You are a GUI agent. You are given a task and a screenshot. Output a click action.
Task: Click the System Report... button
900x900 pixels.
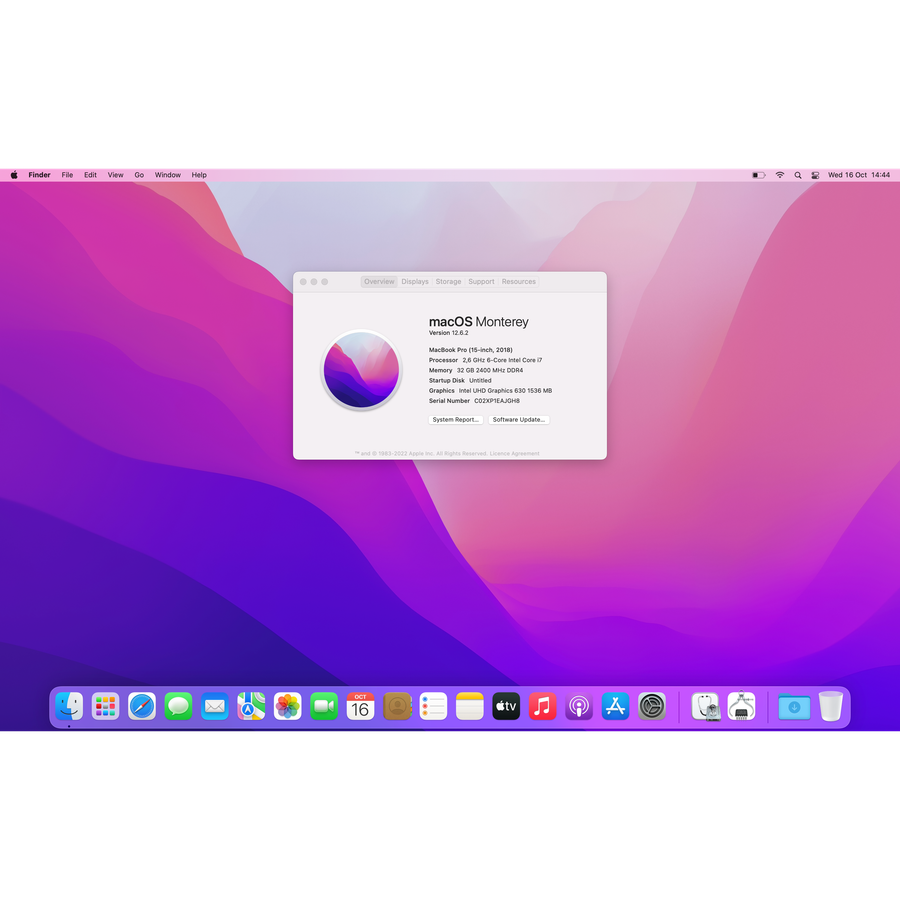pyautogui.click(x=456, y=420)
